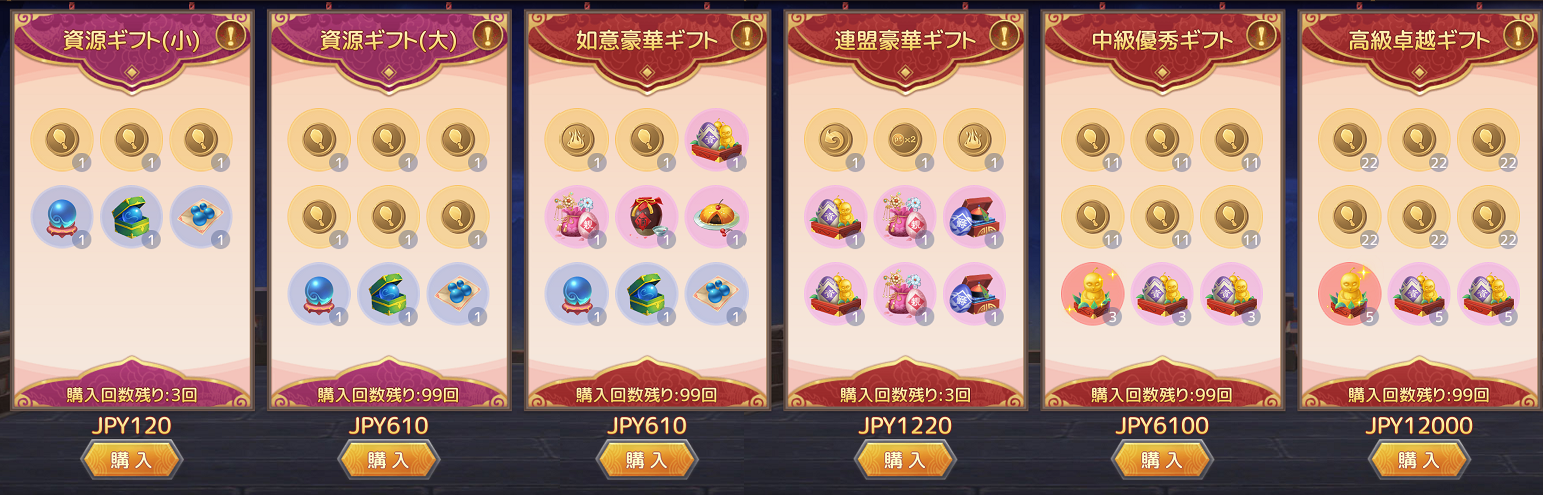
Task: Tap blue ore pile in 資源ギフト(大)
Action: 459,294
